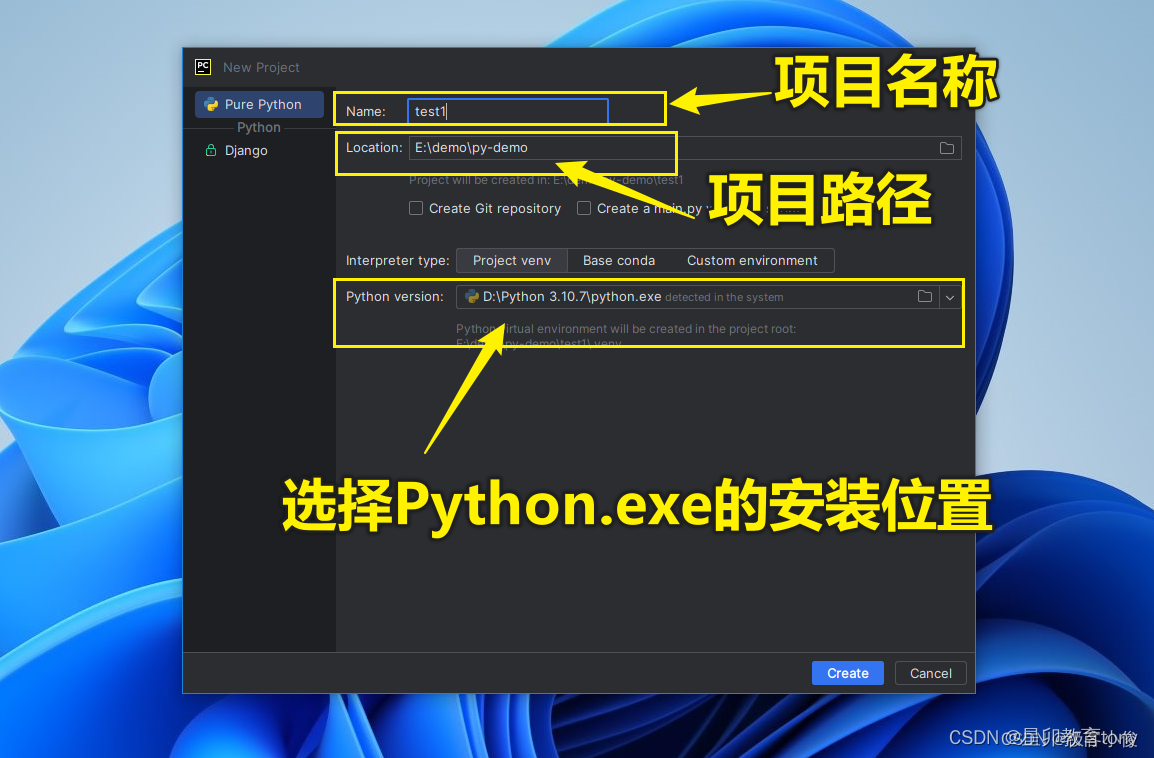
Task: Click the Python version label
Action: pyautogui.click(x=394, y=297)
